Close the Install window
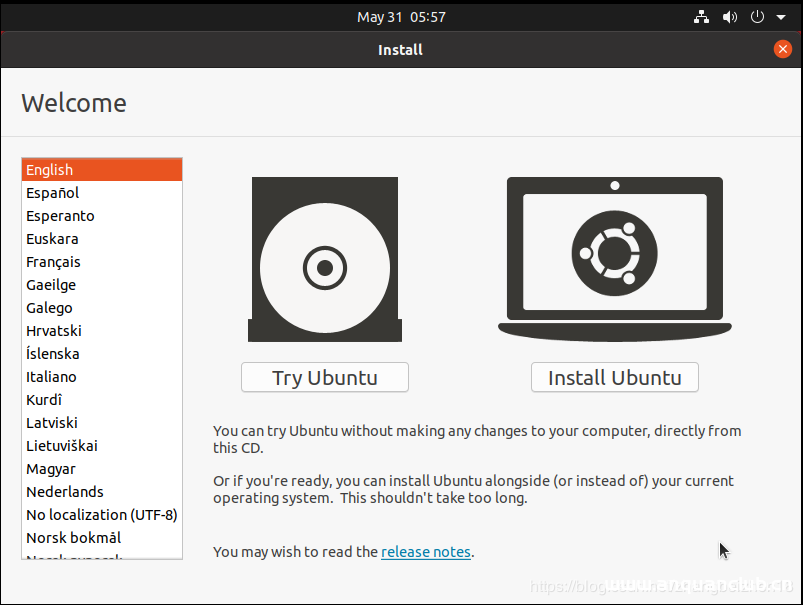803x605 pixels. [x=781, y=48]
